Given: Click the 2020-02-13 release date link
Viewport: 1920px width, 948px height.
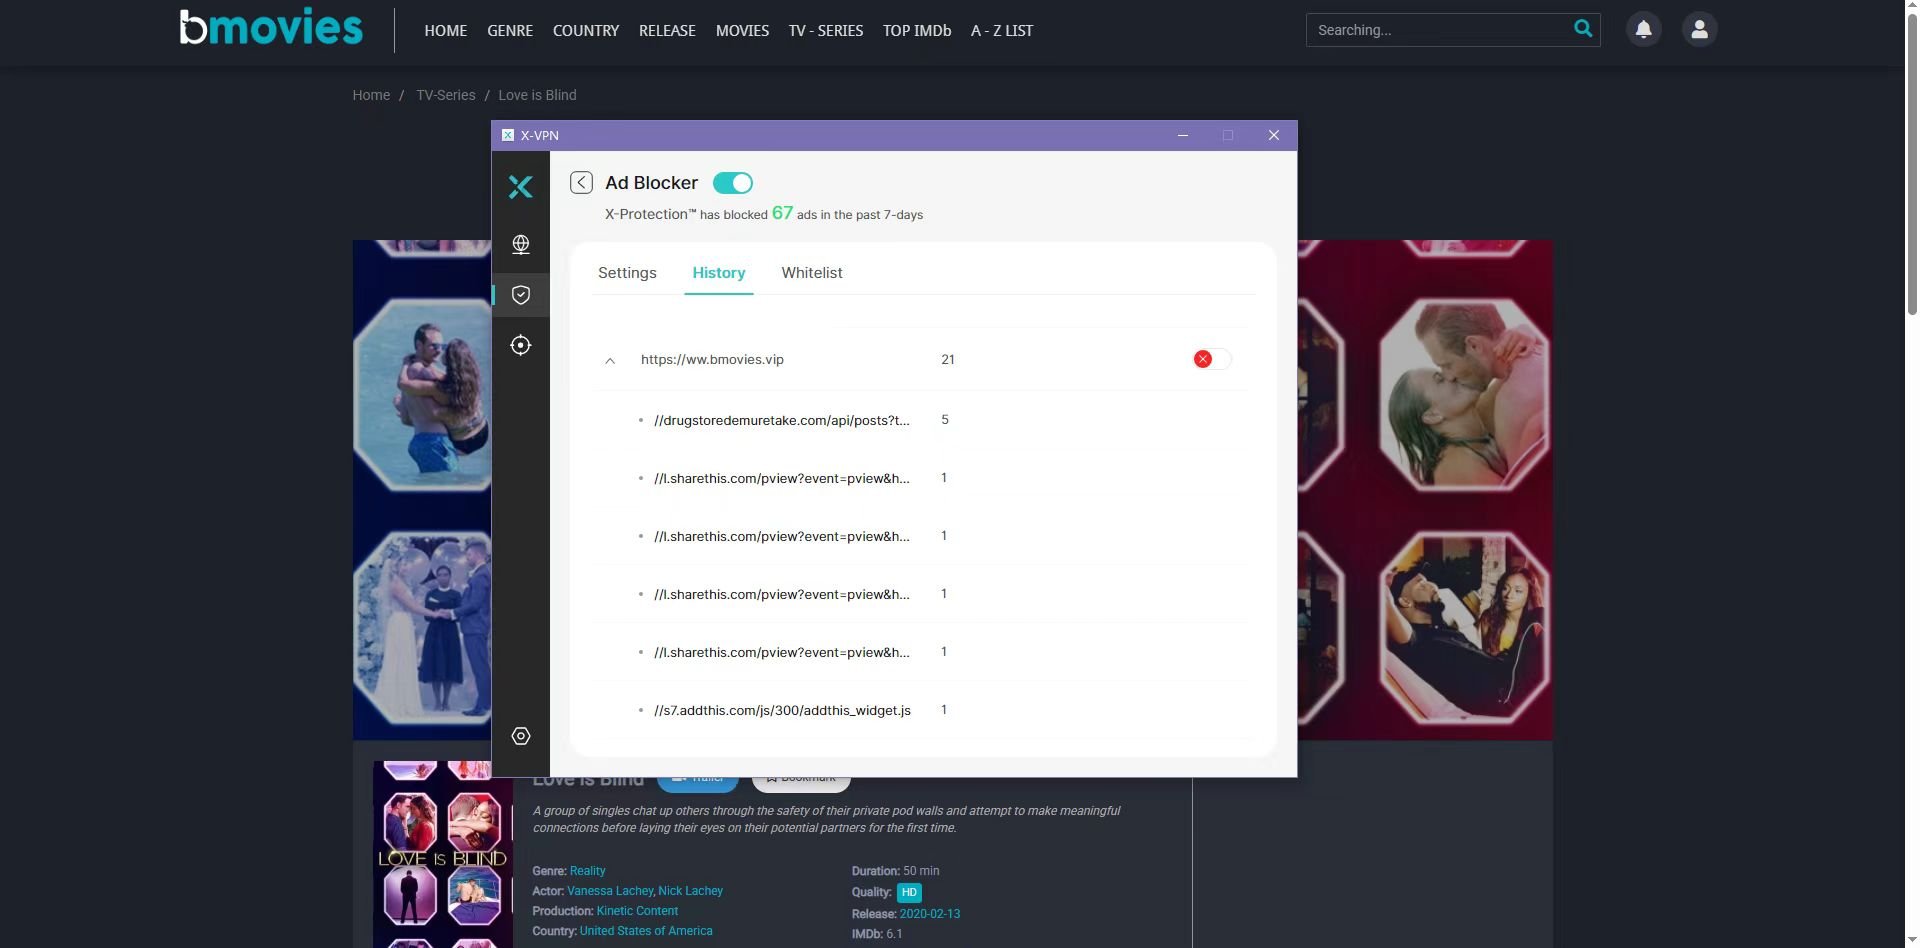Looking at the screenshot, I should [929, 914].
